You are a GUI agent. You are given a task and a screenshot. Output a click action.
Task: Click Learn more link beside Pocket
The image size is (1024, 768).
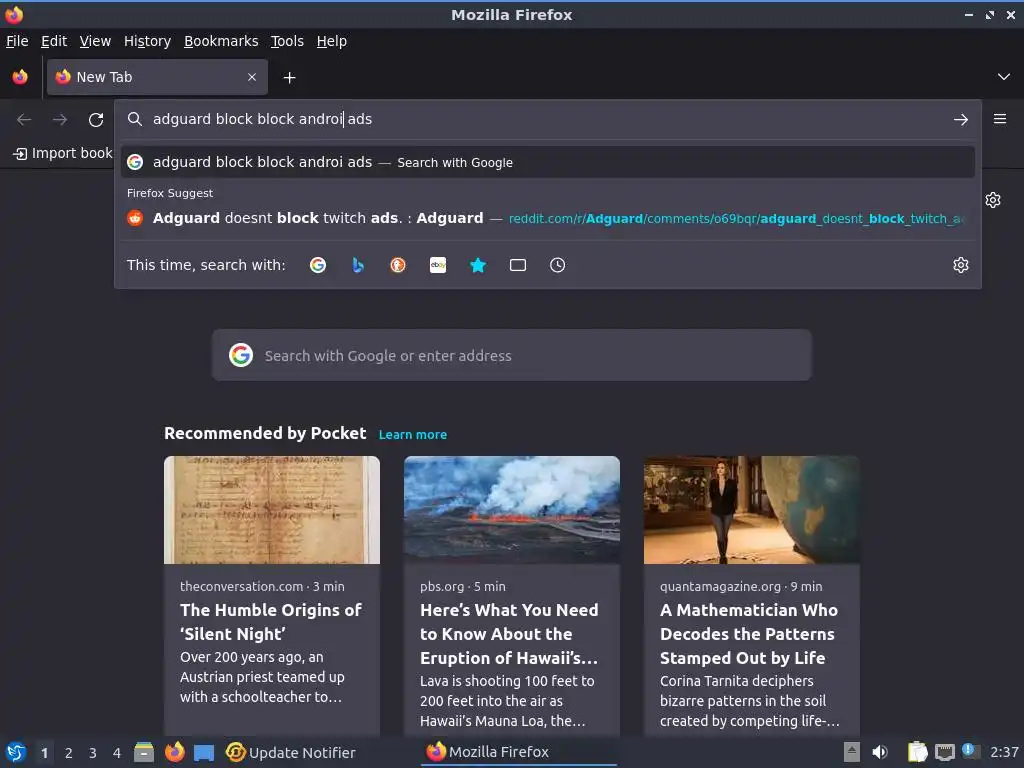tap(413, 434)
